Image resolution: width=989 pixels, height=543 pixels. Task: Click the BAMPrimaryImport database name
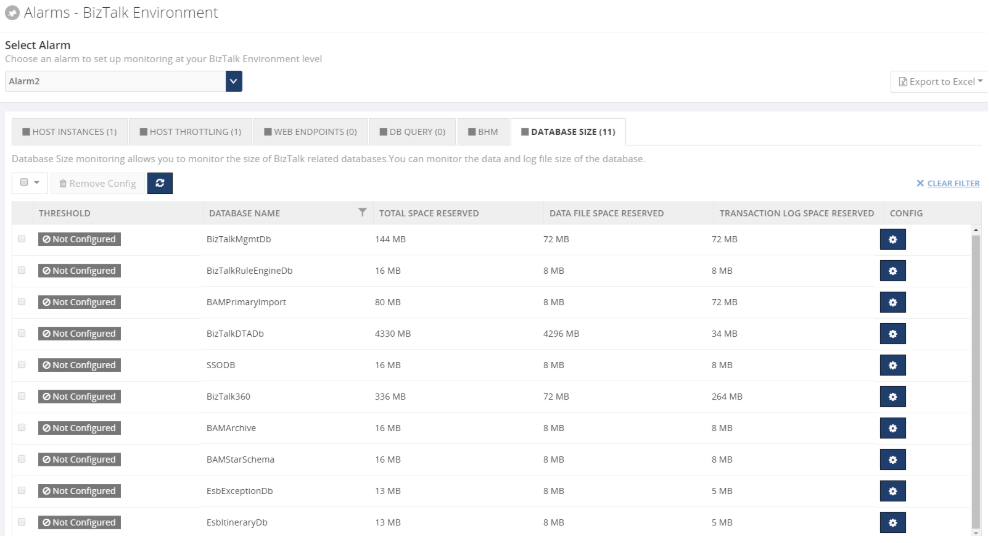[246, 302]
